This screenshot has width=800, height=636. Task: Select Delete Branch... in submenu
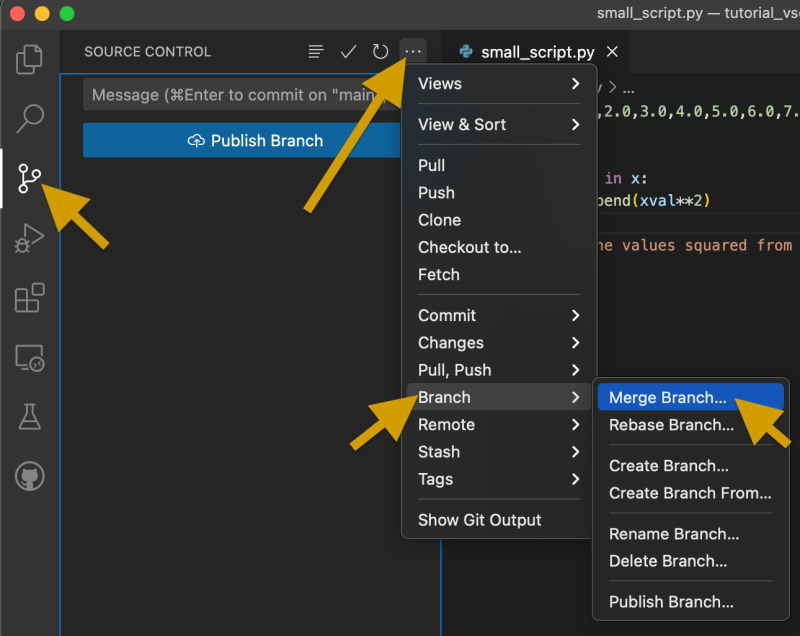(x=690, y=561)
